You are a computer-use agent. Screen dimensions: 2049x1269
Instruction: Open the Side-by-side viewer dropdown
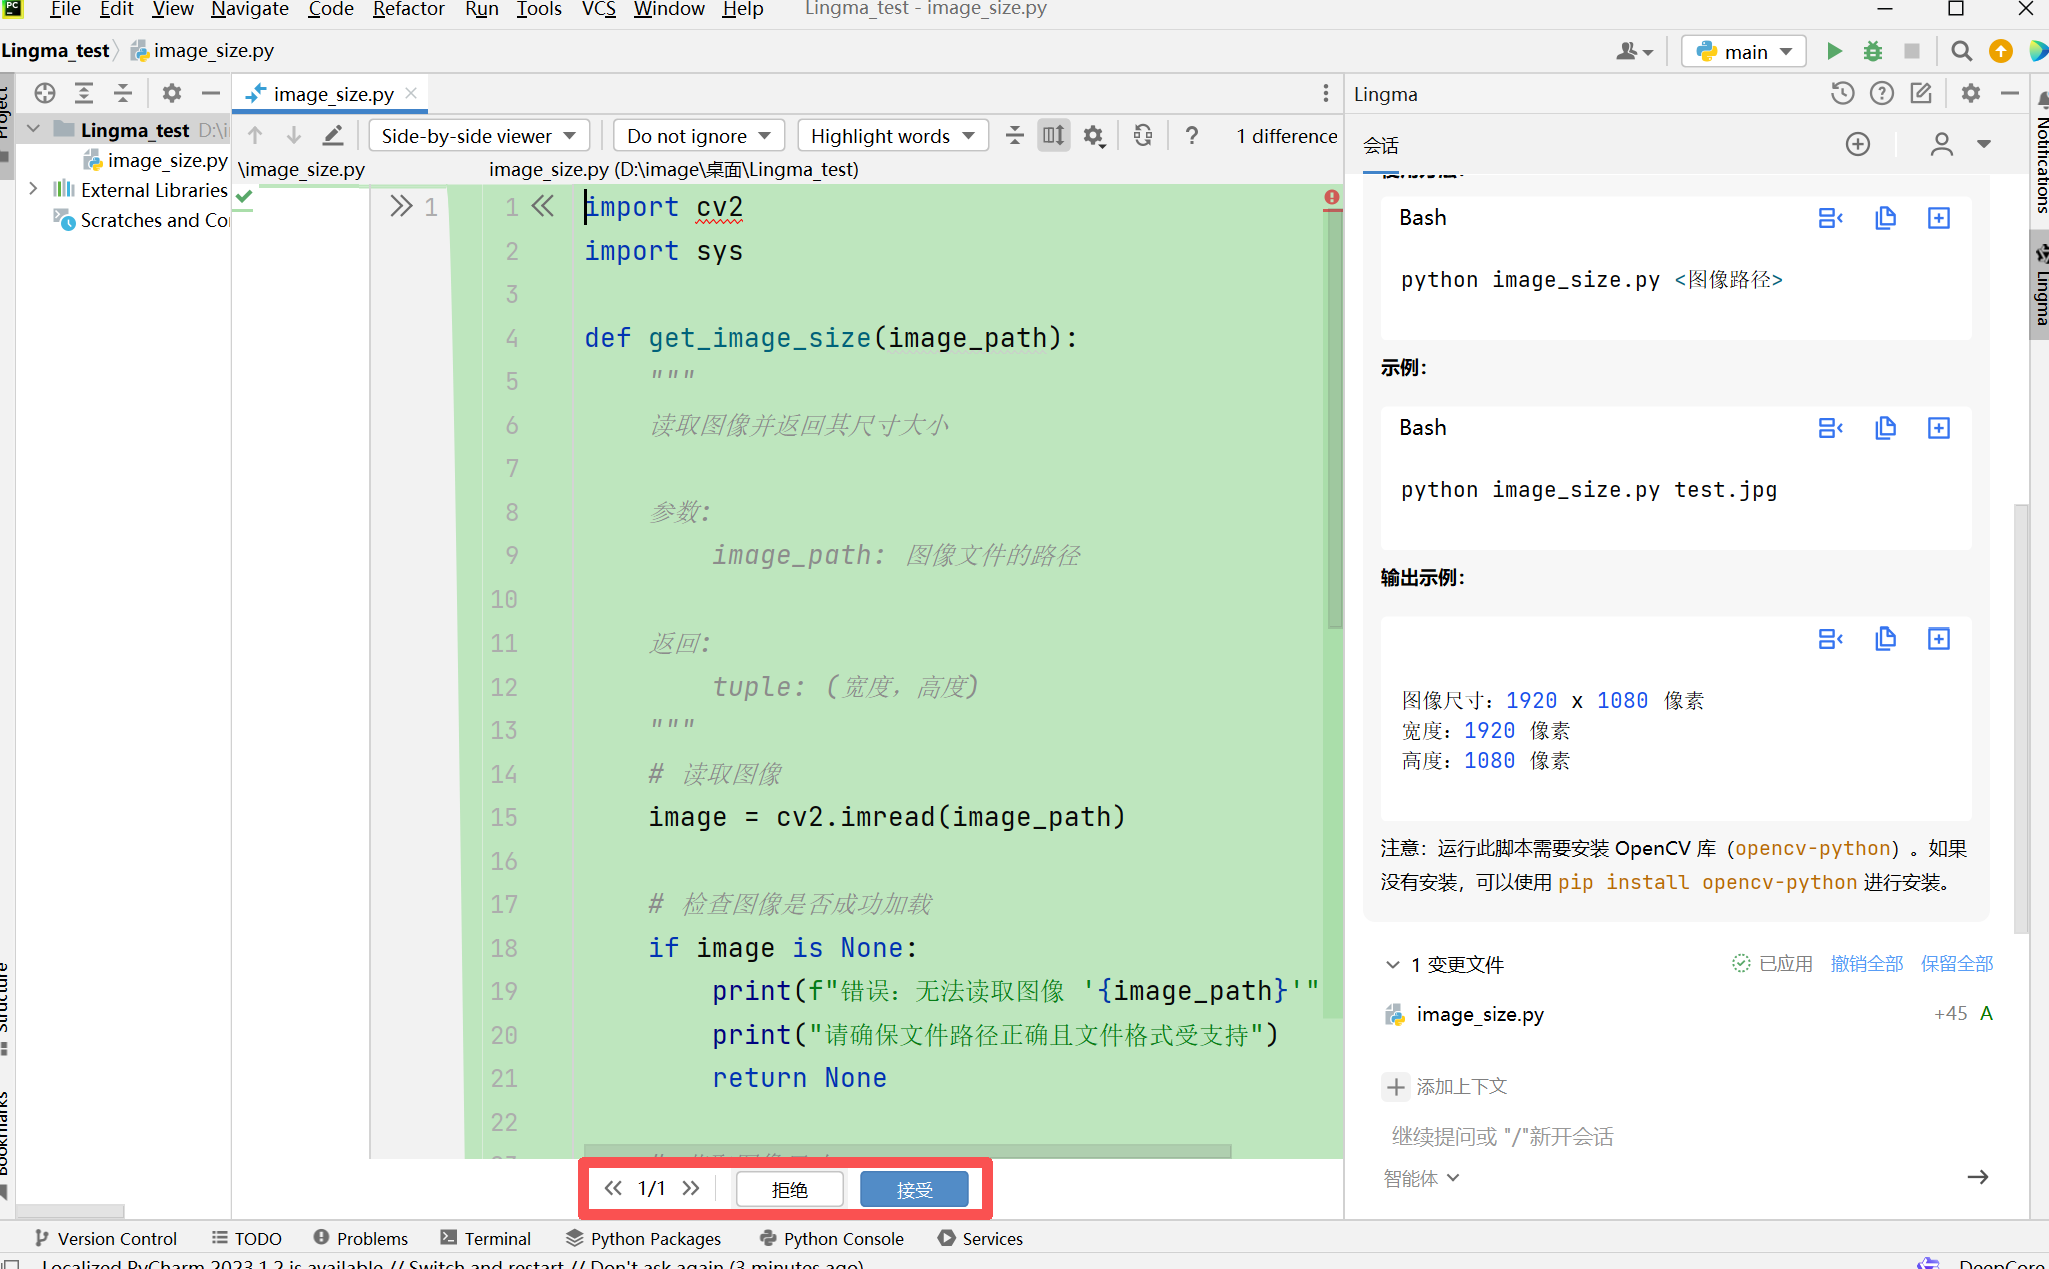(x=479, y=136)
